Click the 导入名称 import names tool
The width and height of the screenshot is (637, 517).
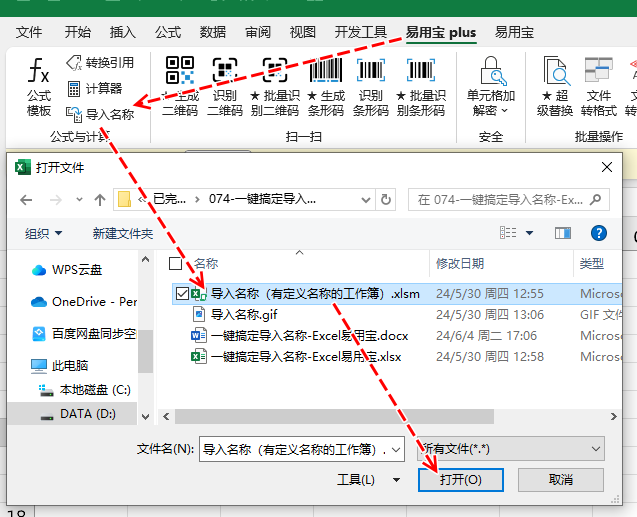click(x=100, y=114)
